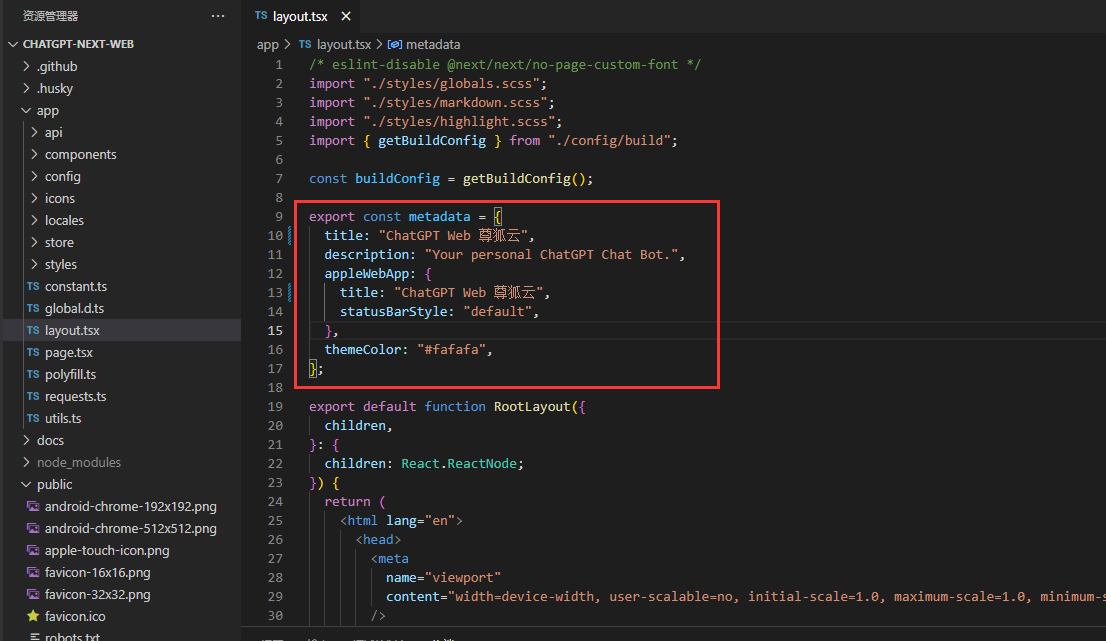Click the React.ReactNode type annotation
Viewport: 1106px width, 641px height.
coord(458,463)
